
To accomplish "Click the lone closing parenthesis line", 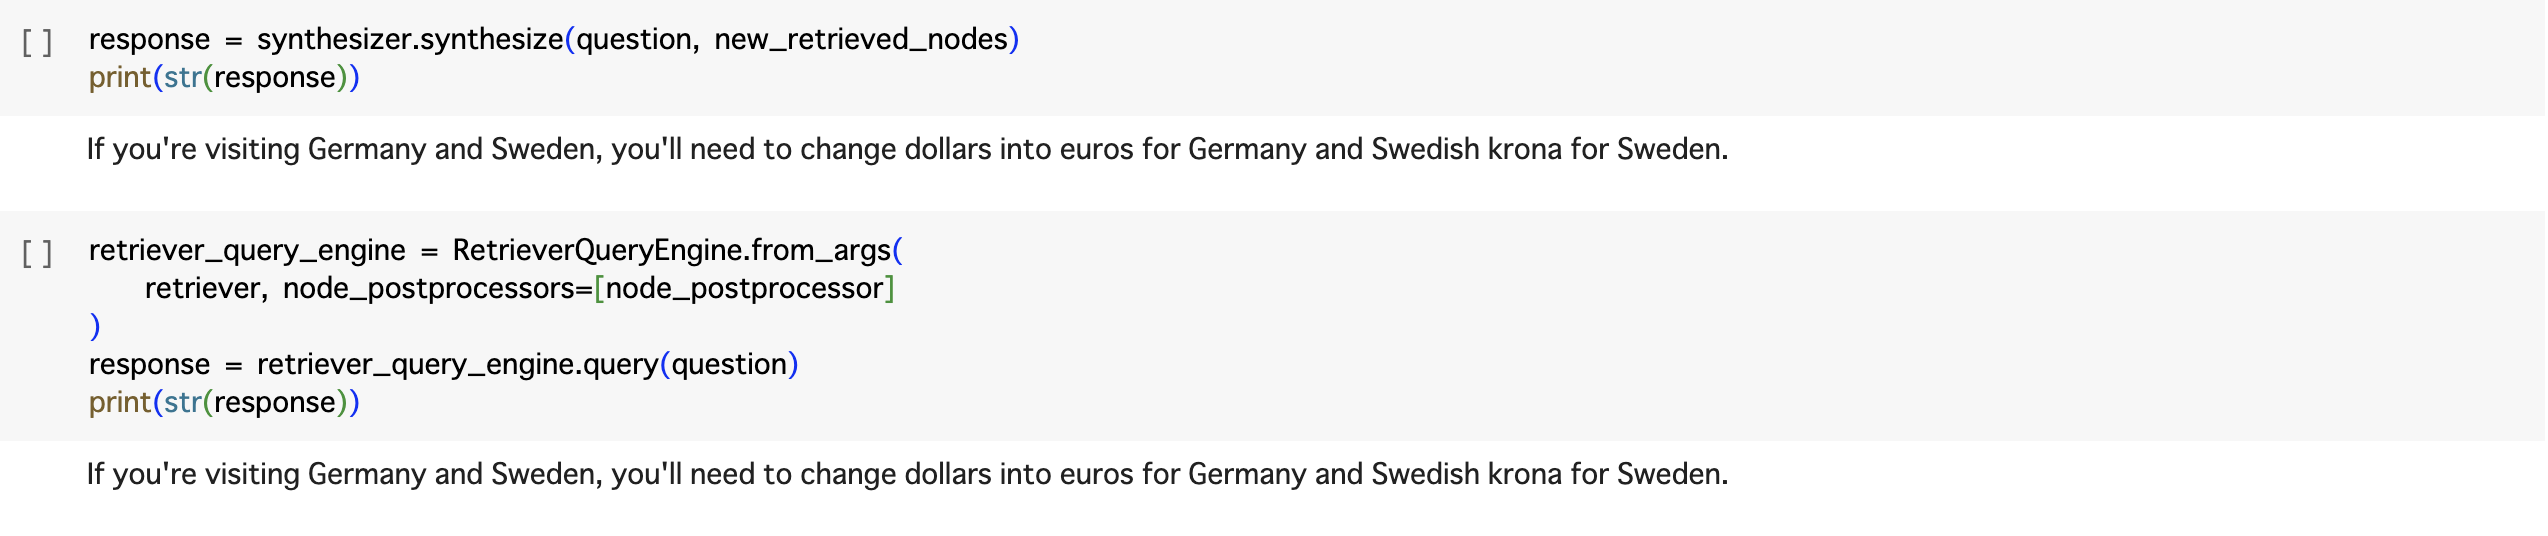I will coord(95,326).
